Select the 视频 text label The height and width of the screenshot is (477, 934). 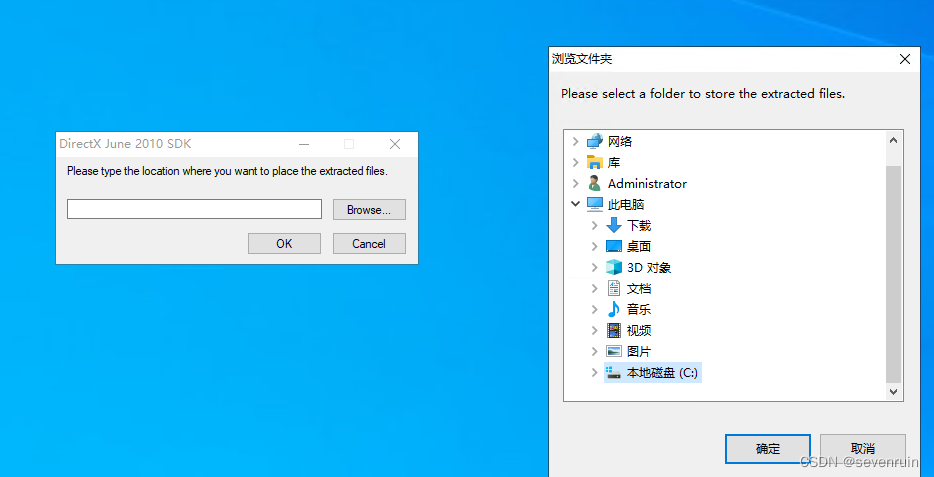tap(639, 330)
